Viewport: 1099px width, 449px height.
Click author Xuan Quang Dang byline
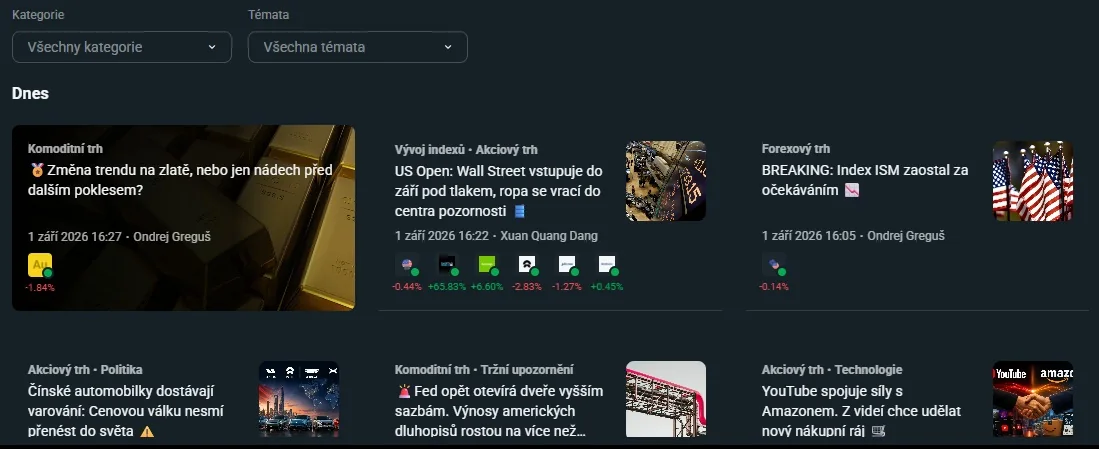549,235
